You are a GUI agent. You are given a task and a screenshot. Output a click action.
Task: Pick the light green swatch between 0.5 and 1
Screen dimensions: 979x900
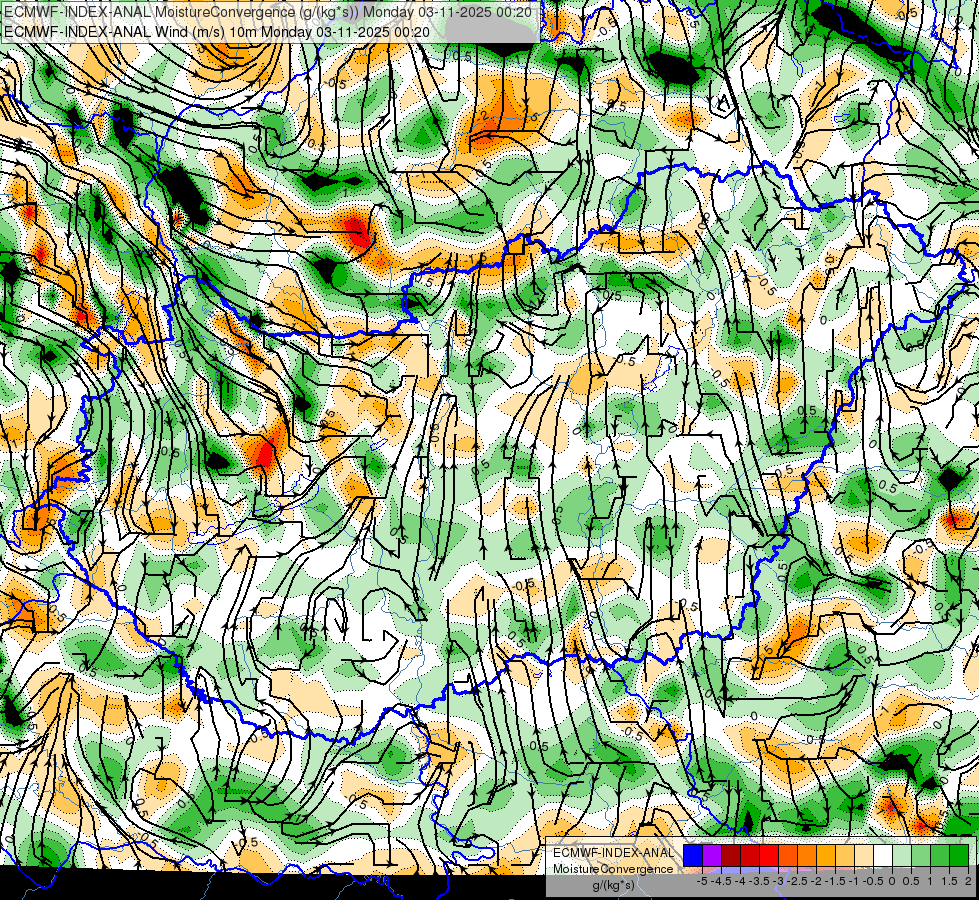[921, 855]
